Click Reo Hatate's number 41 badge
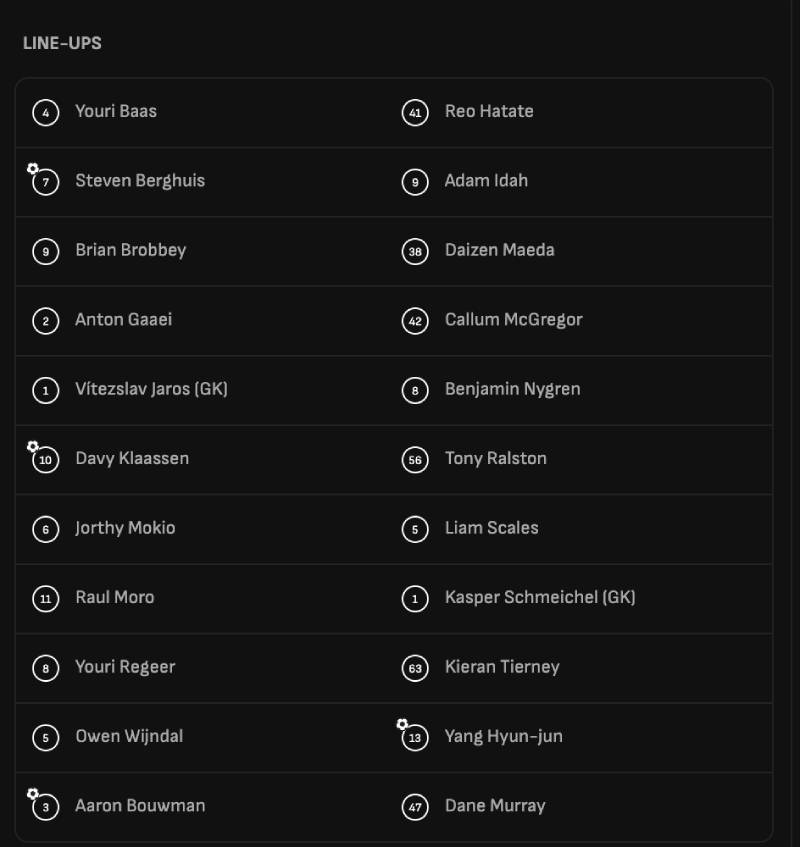 click(415, 112)
